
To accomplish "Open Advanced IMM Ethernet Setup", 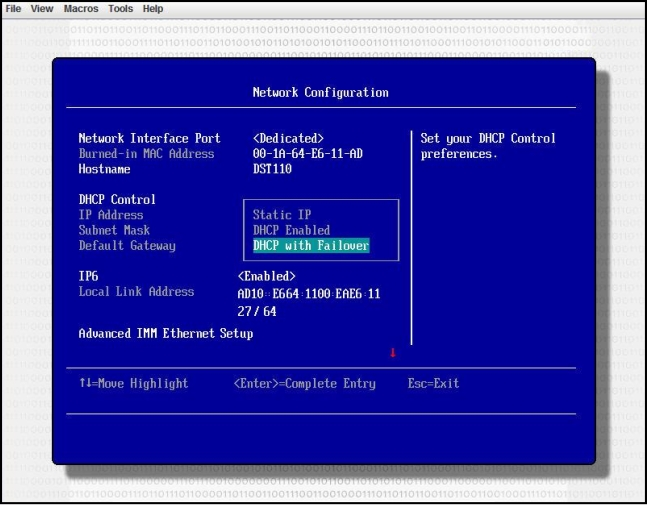I will pyautogui.click(x=165, y=334).
